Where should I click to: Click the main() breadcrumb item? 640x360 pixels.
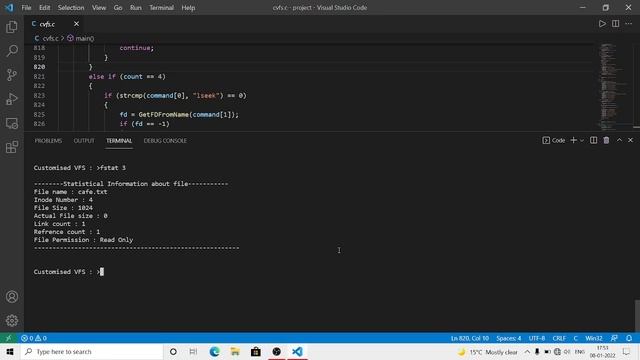(x=81, y=38)
